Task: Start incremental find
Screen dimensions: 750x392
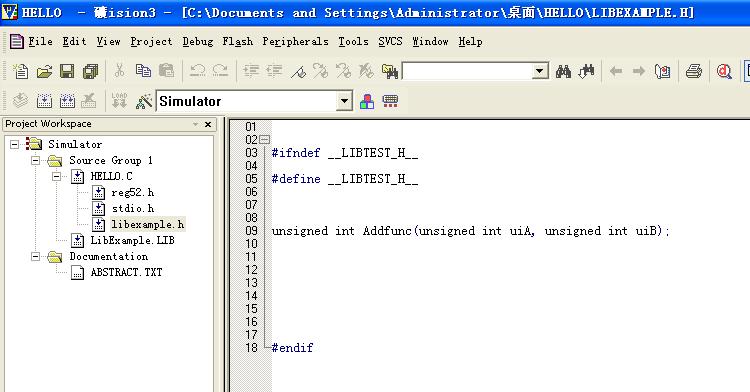Action: (586, 71)
